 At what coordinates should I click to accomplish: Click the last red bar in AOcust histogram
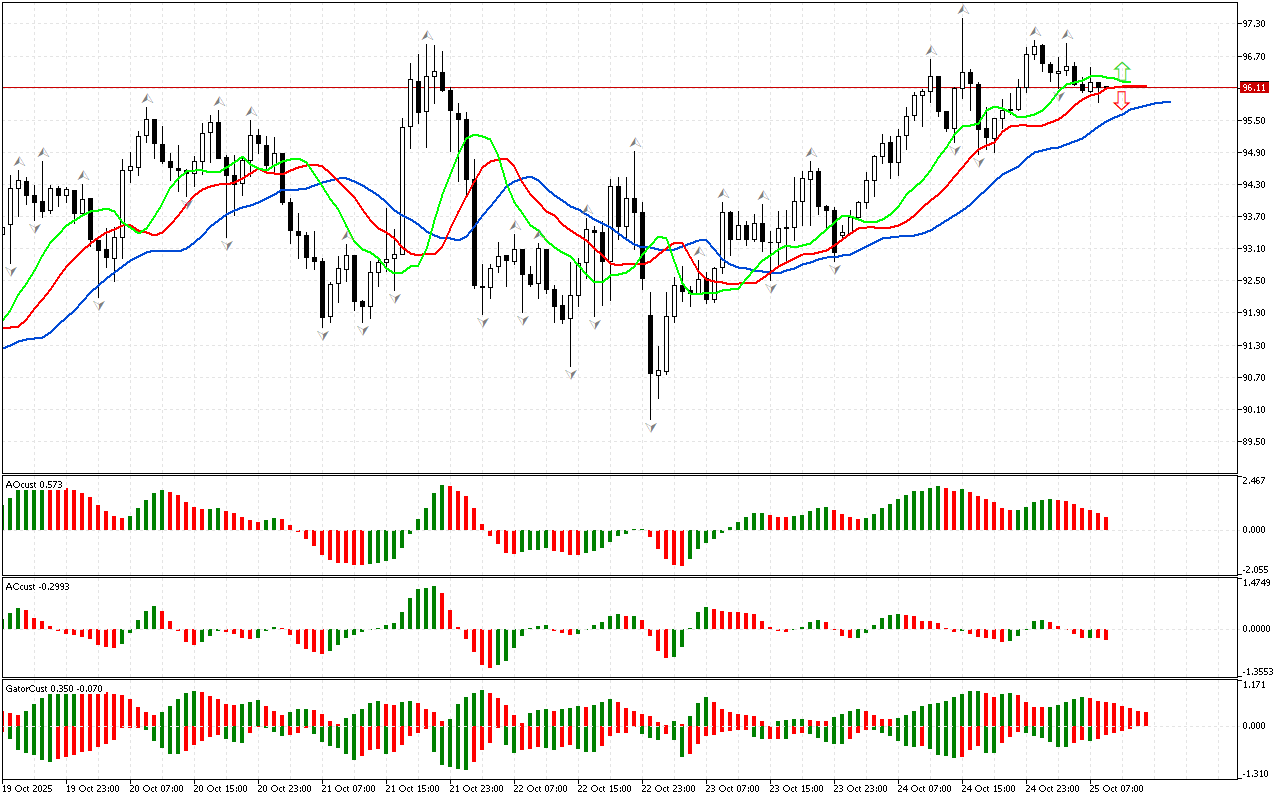pyautogui.click(x=1106, y=522)
